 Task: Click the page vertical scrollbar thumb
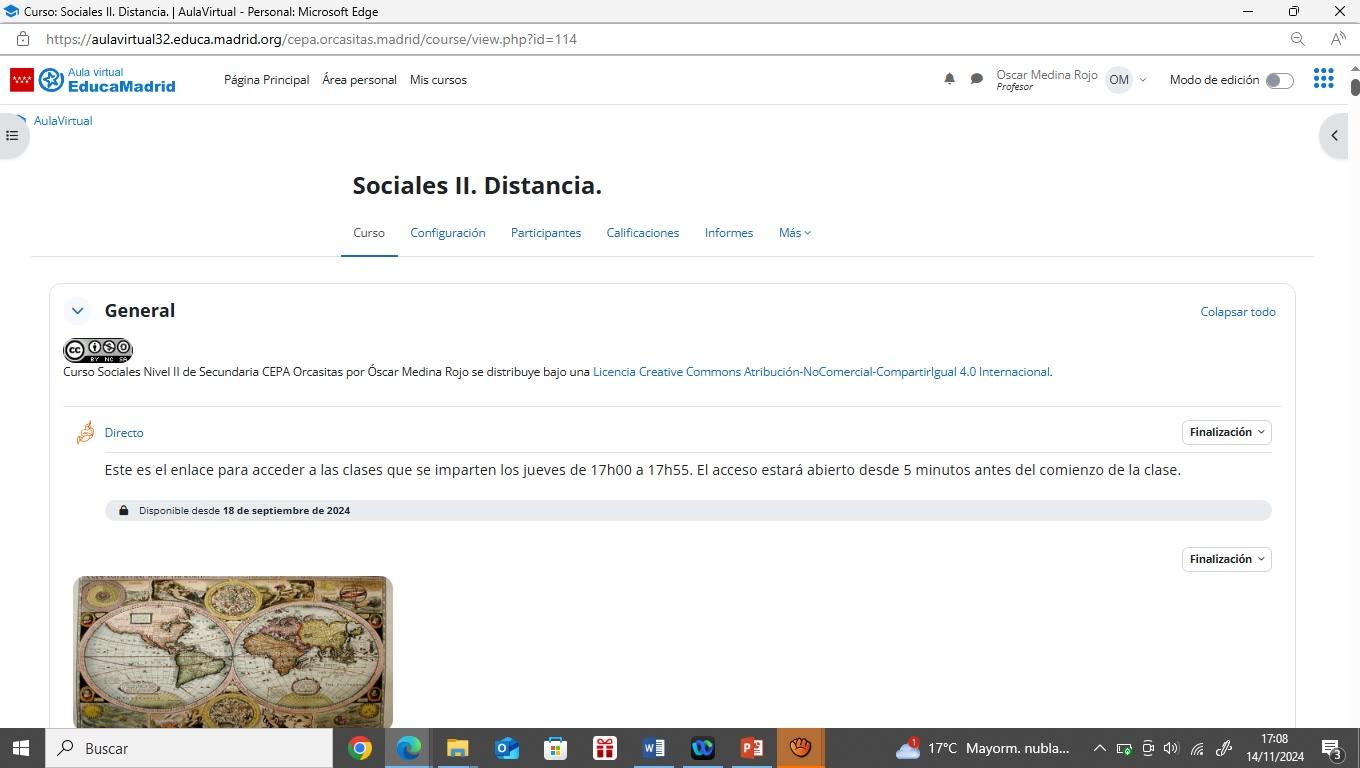(1355, 86)
